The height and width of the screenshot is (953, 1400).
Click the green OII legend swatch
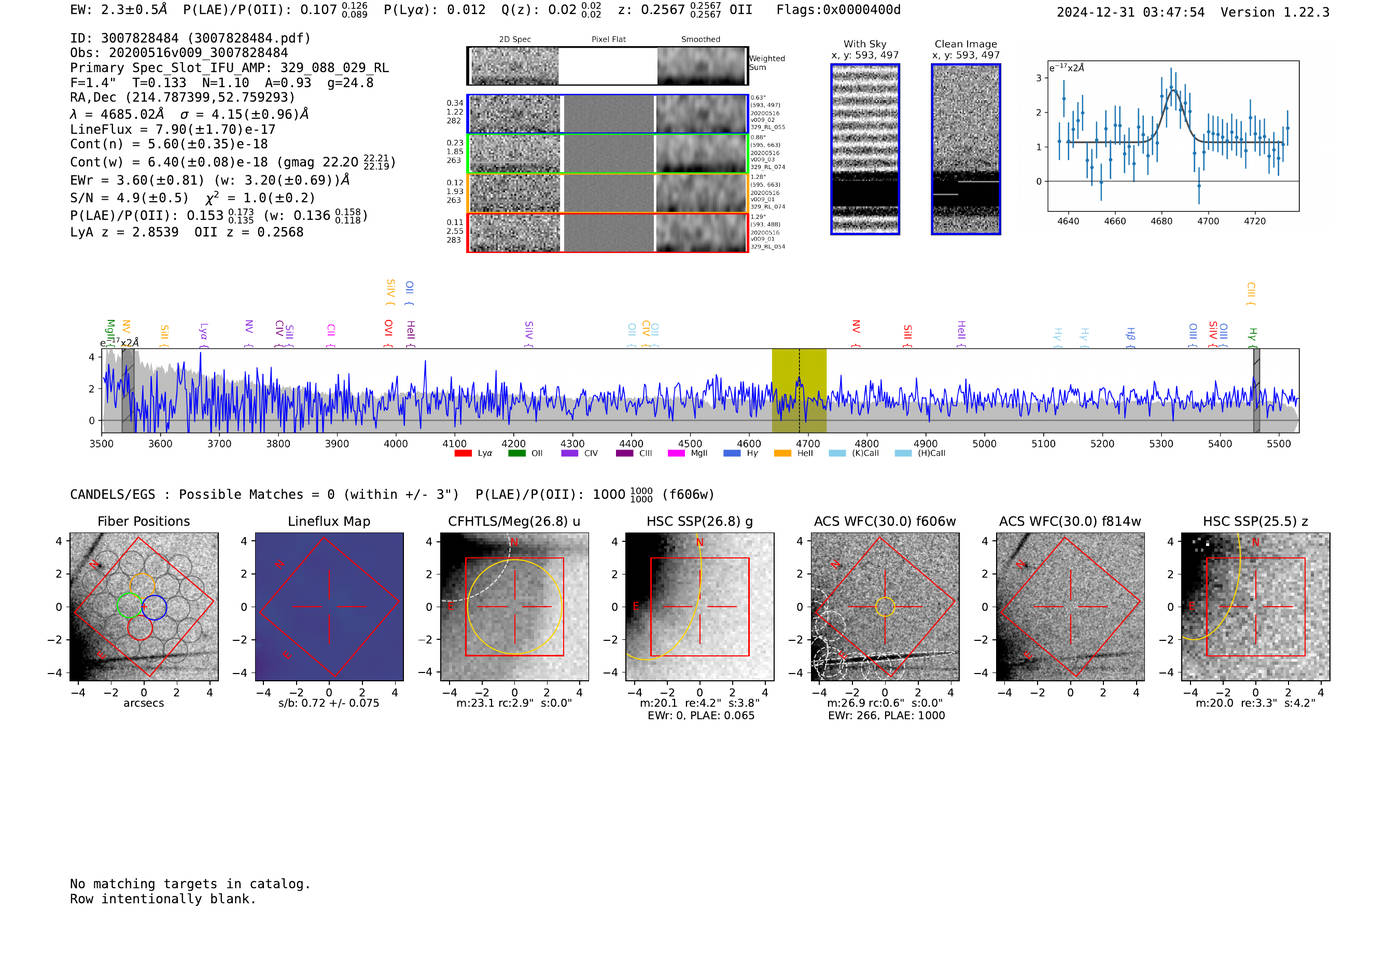click(x=517, y=453)
